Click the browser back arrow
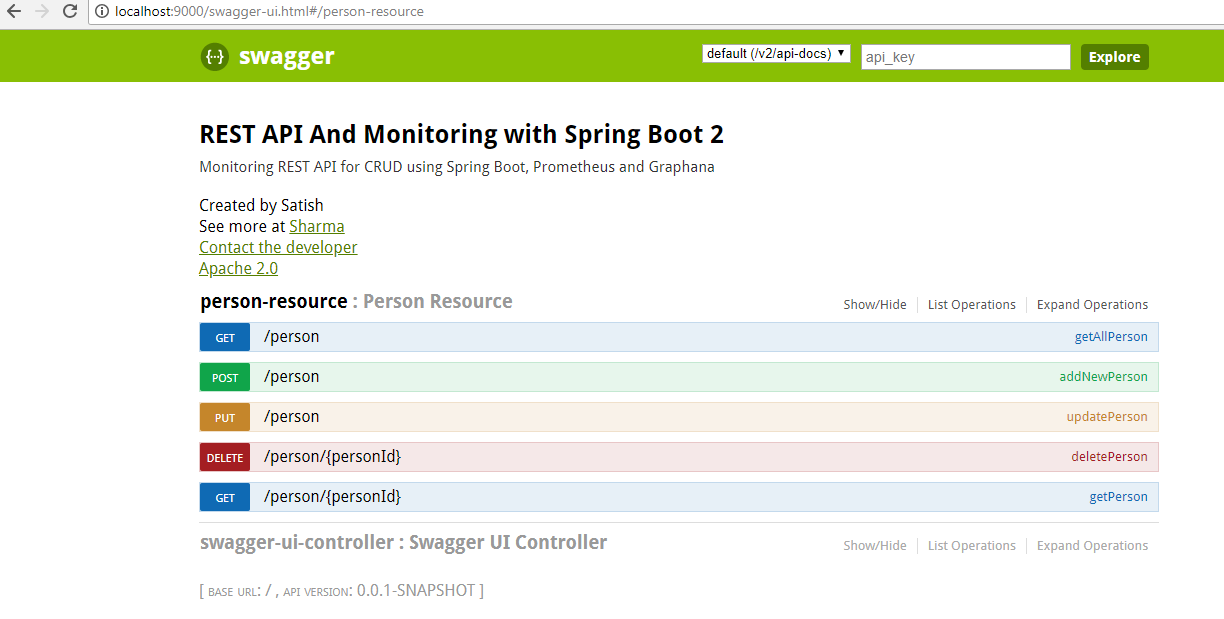 pos(14,11)
